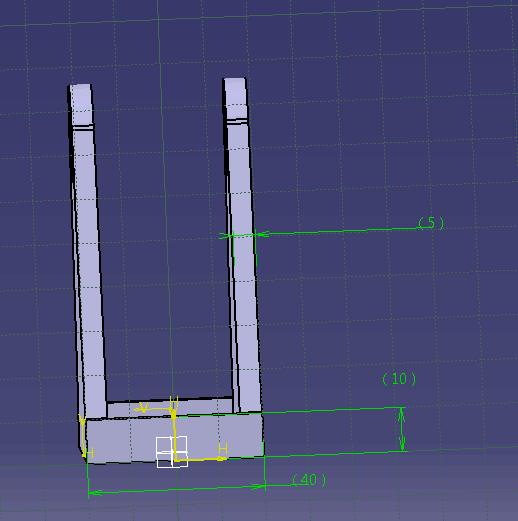Select the (10) height dimension label
Image resolution: width=518 pixels, height=521 pixels.
[399, 379]
